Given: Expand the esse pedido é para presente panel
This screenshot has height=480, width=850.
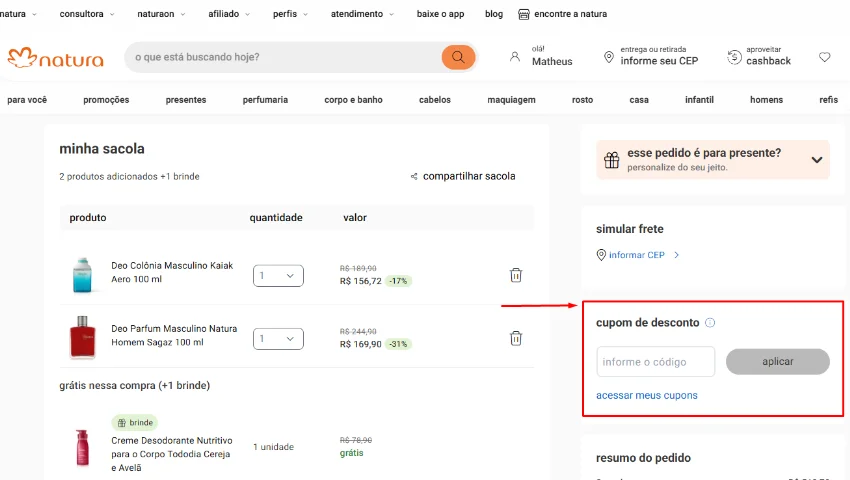Looking at the screenshot, I should coord(816,160).
